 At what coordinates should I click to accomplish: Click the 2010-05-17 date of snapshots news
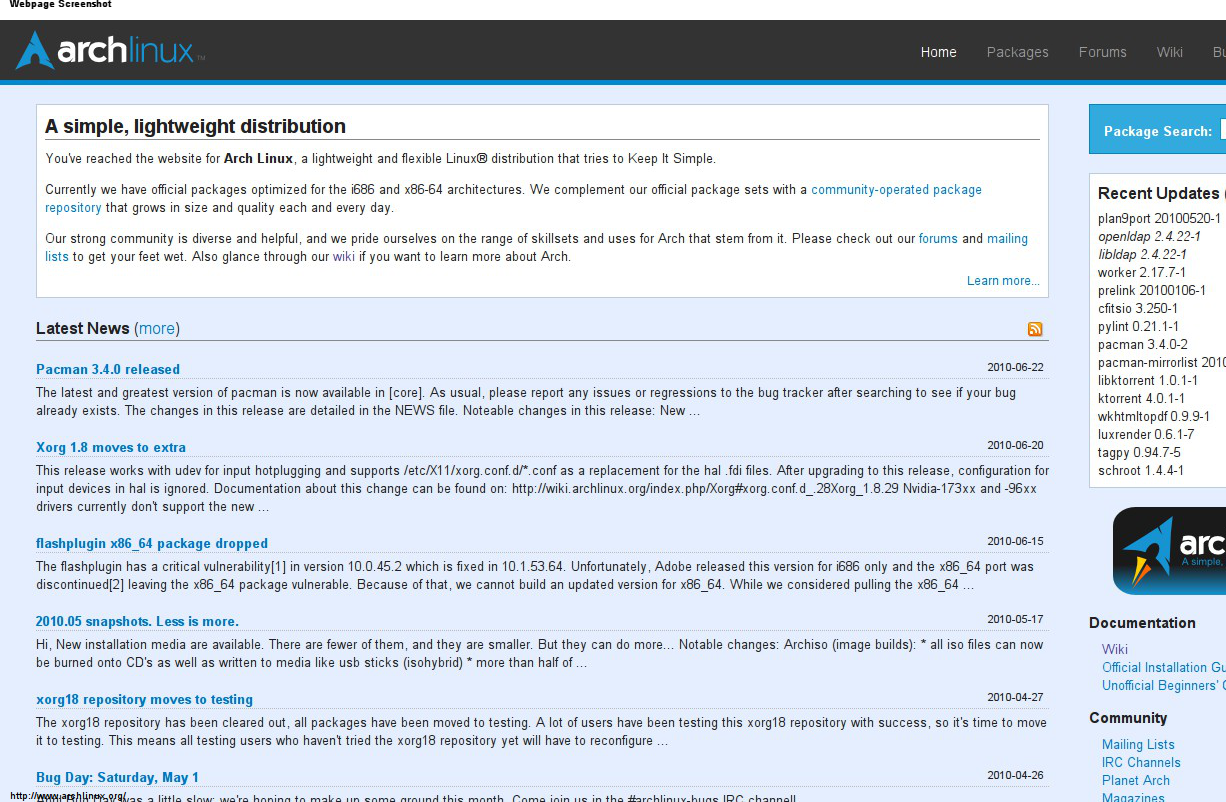coord(1015,619)
